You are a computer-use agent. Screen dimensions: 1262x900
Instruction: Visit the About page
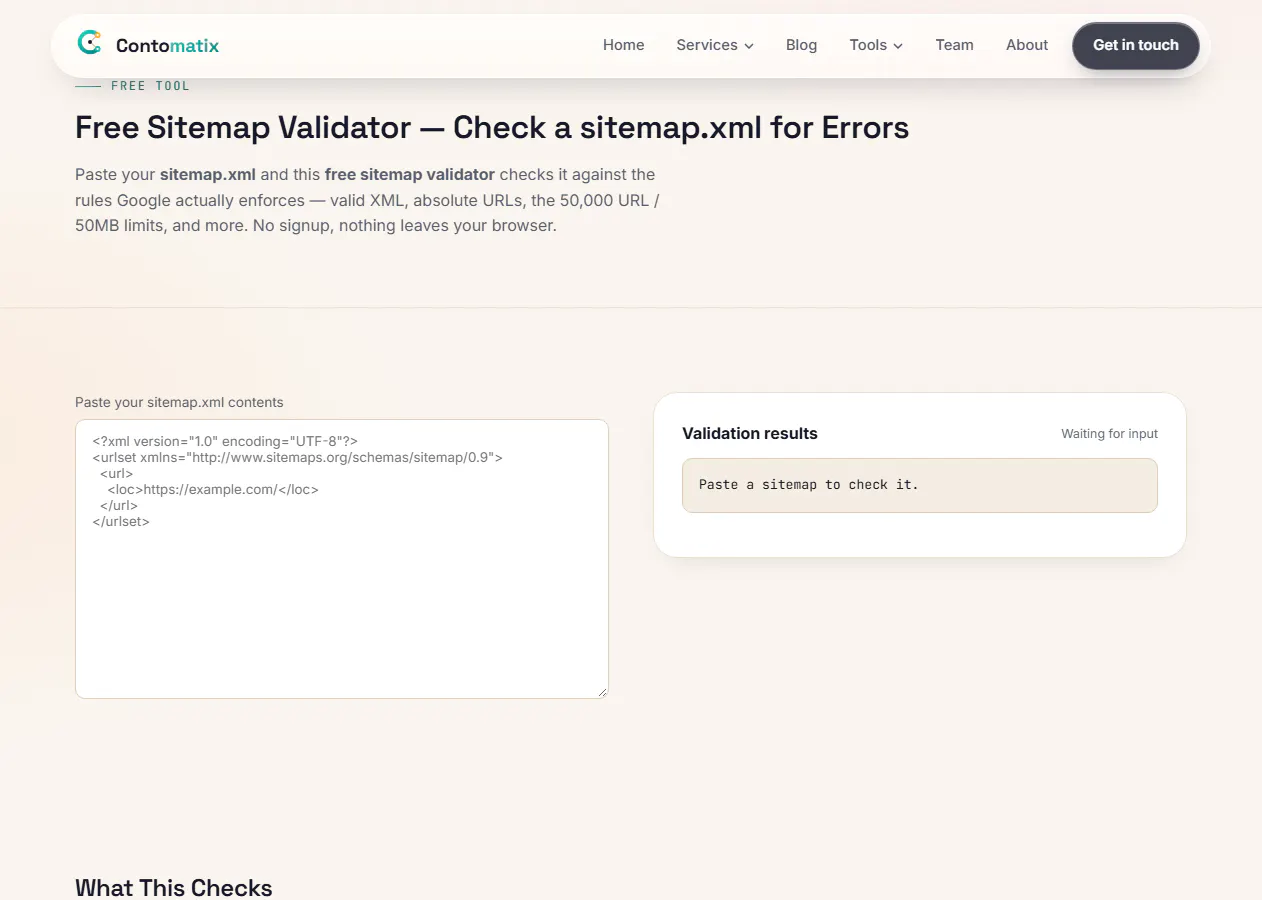tap(1027, 45)
